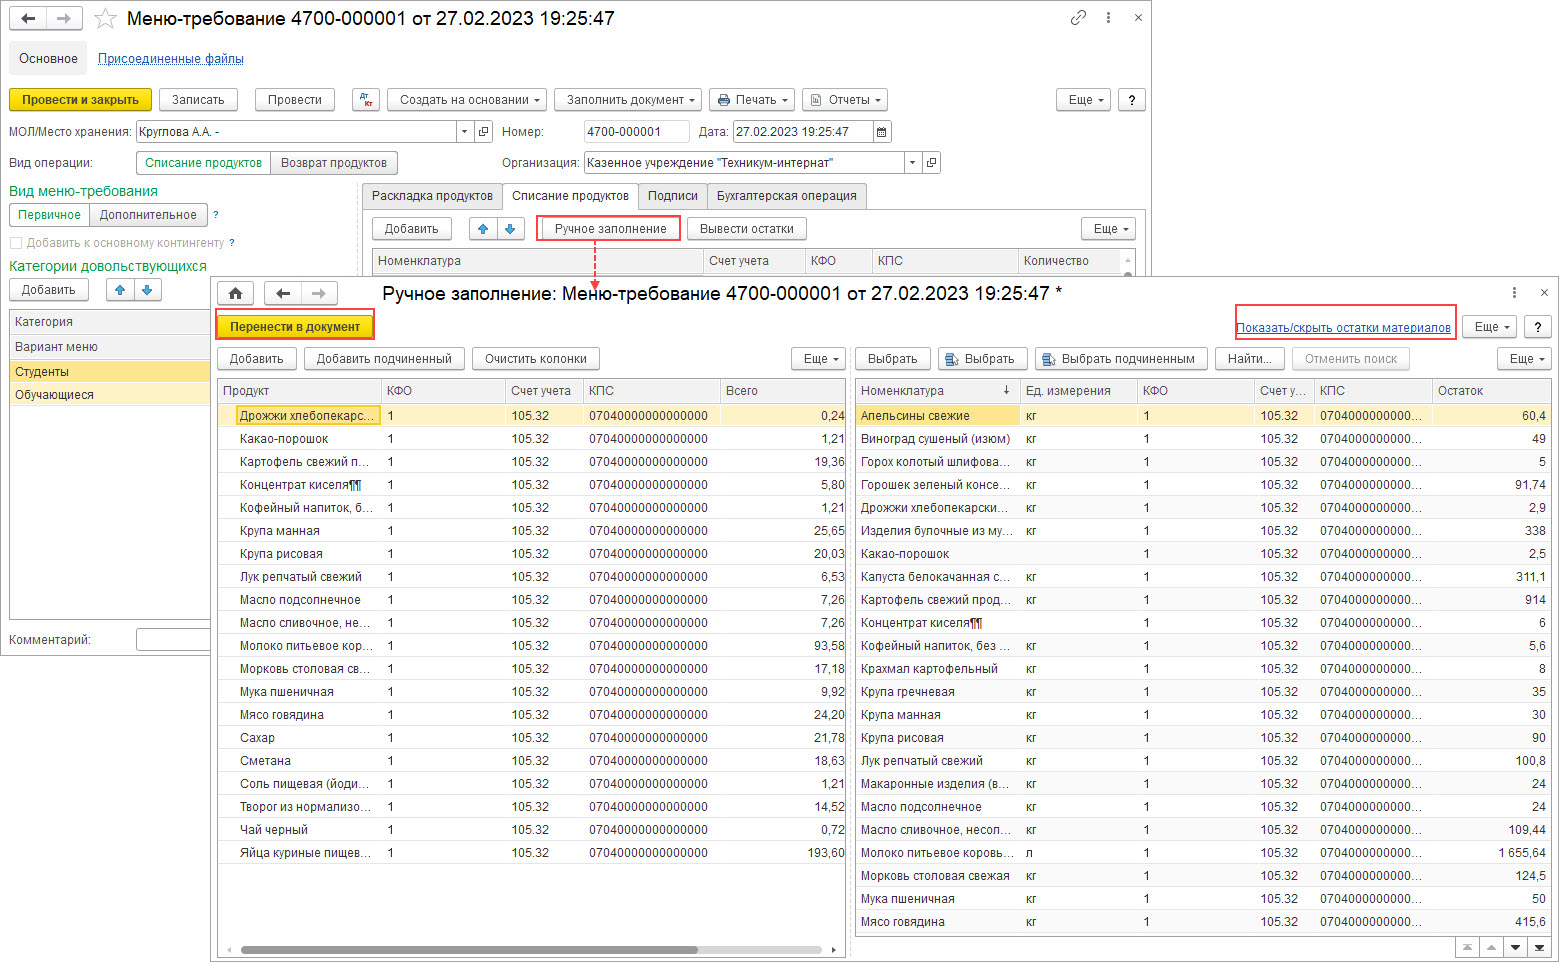
Task: Move category down arrow under Категории довольствующихся
Action: point(146,290)
